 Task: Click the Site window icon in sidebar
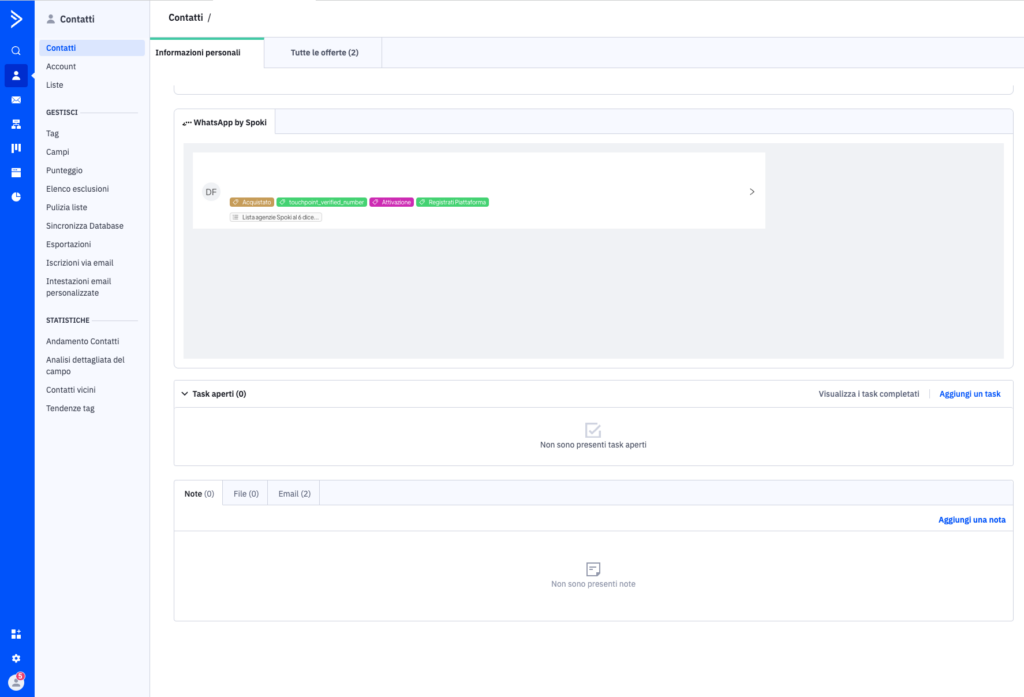[x=16, y=172]
